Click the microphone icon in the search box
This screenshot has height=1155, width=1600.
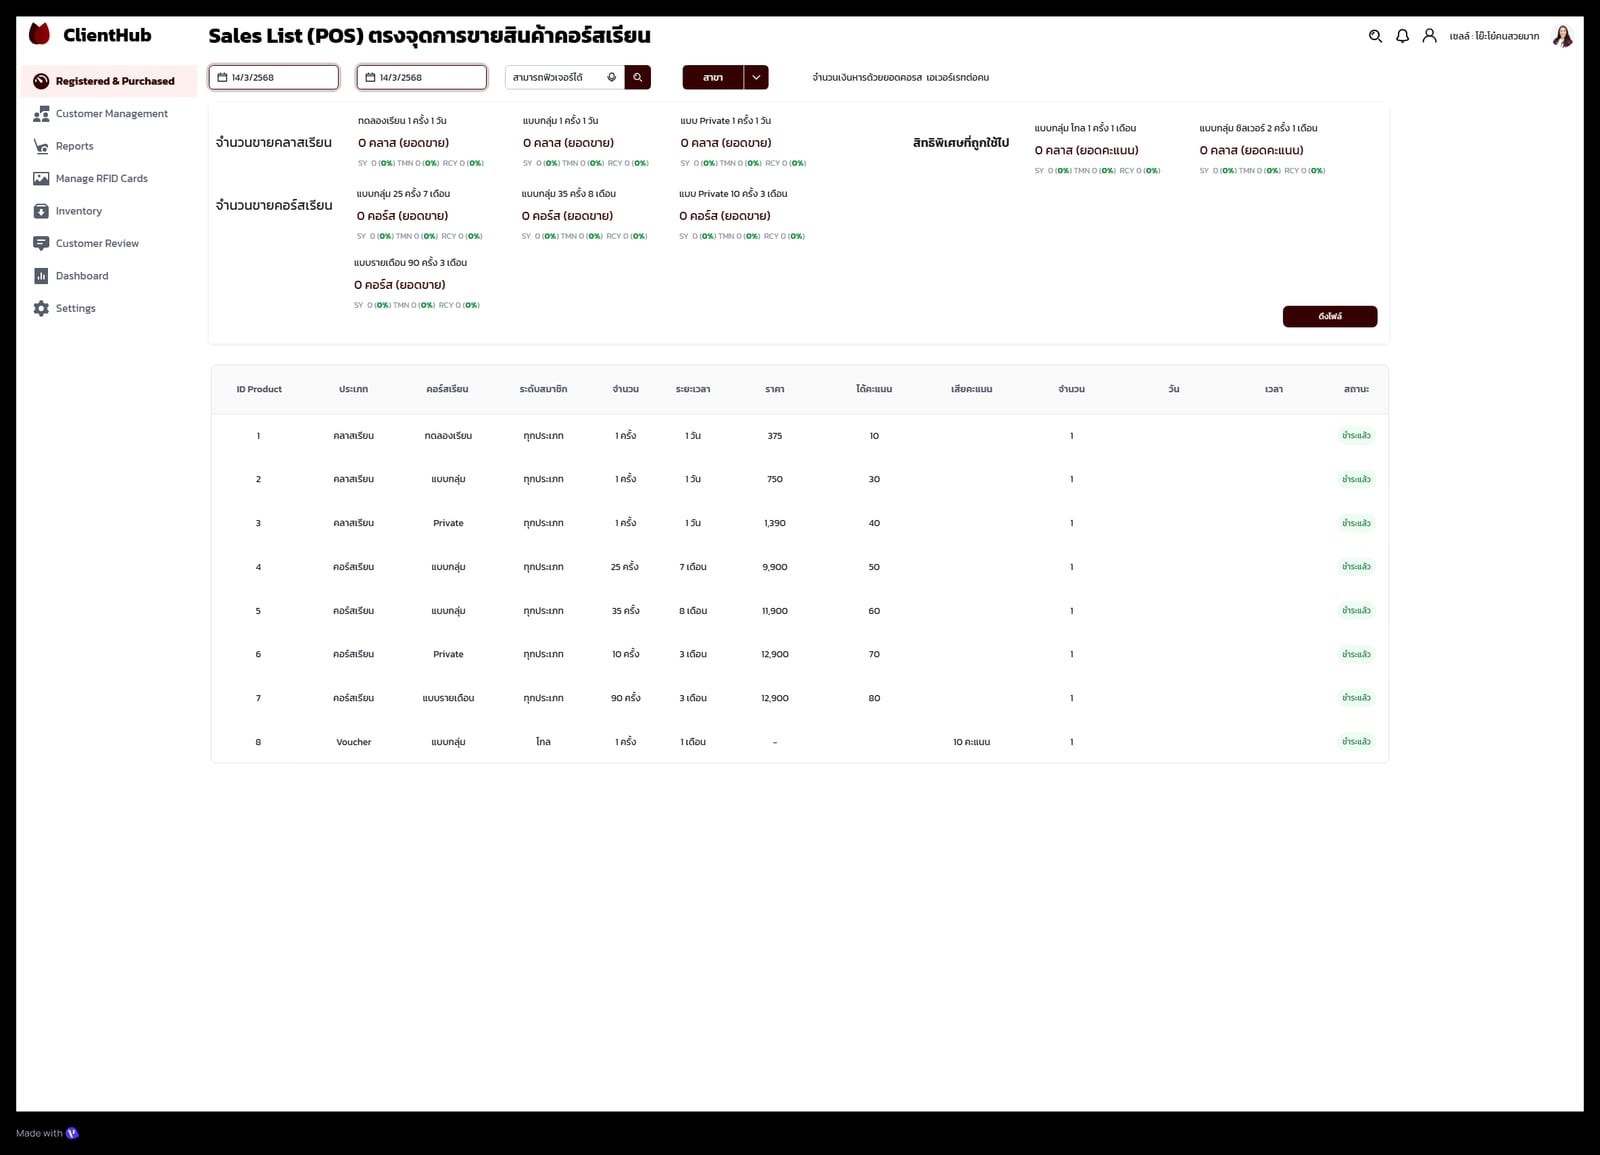pos(612,77)
